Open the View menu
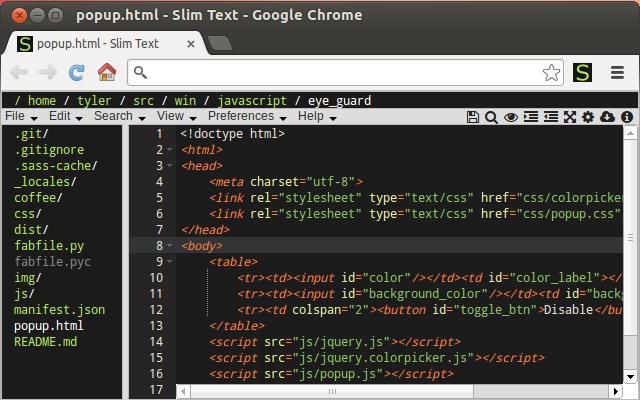 pyautogui.click(x=177, y=116)
